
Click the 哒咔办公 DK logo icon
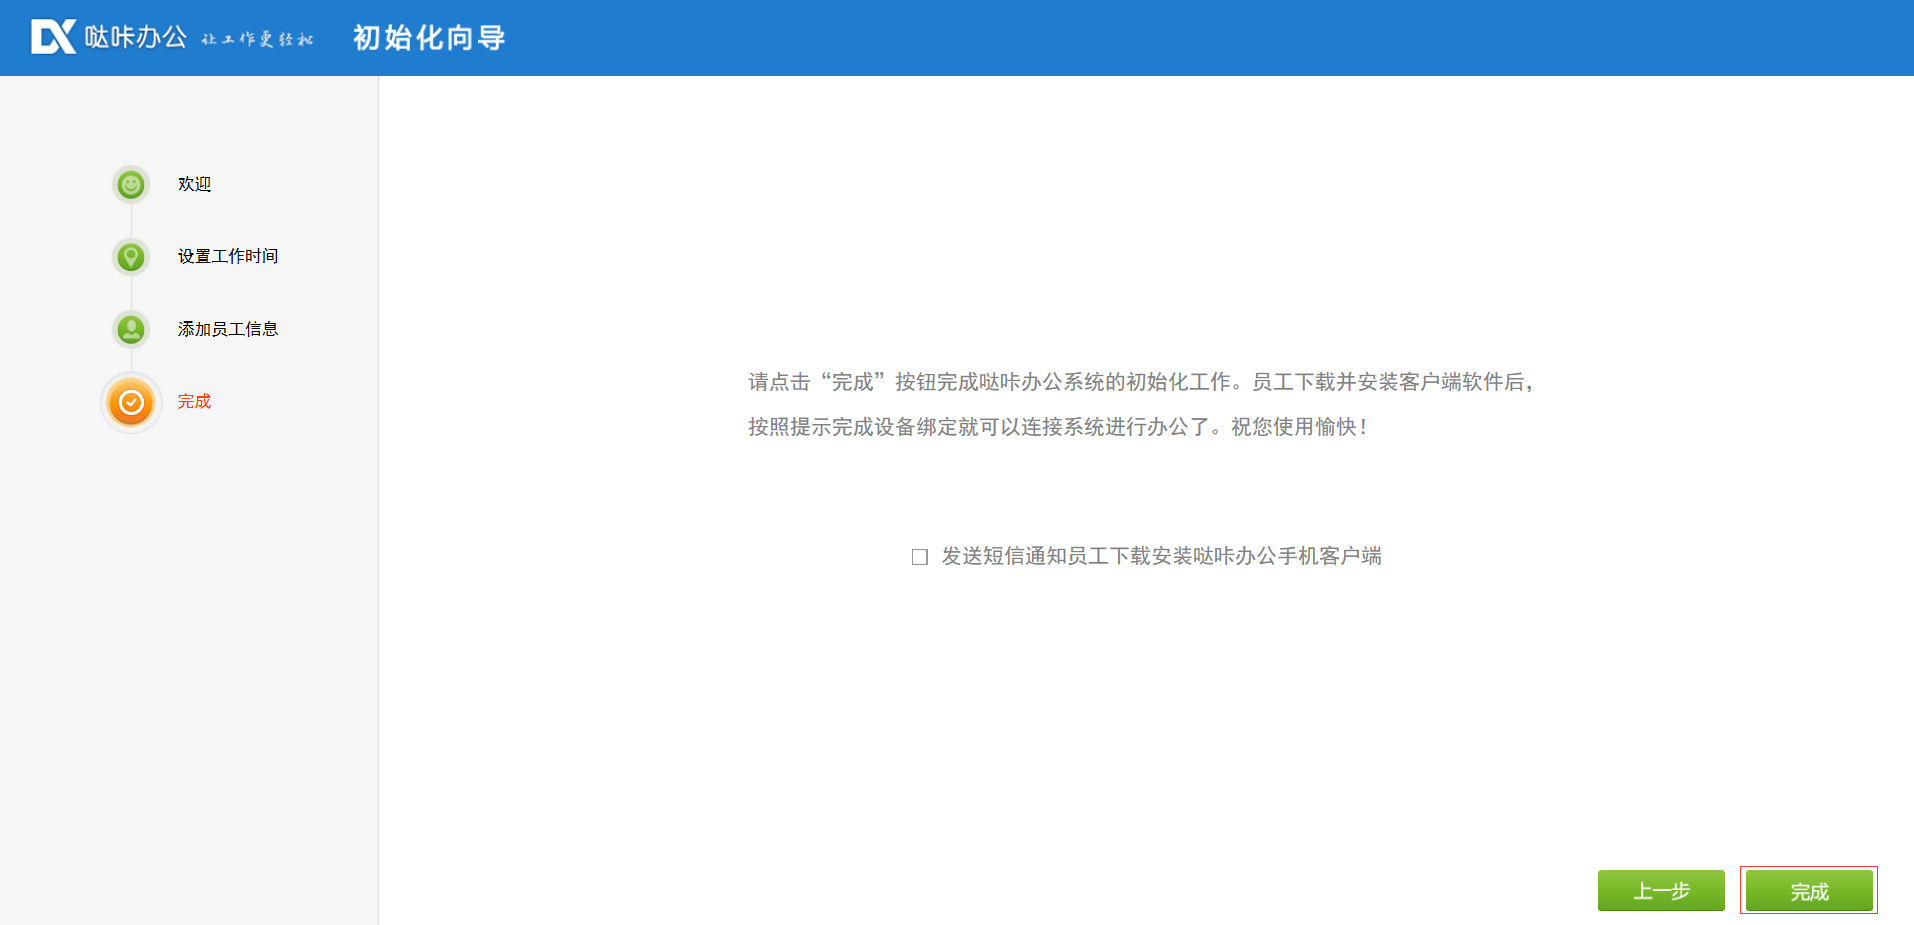pos(53,37)
